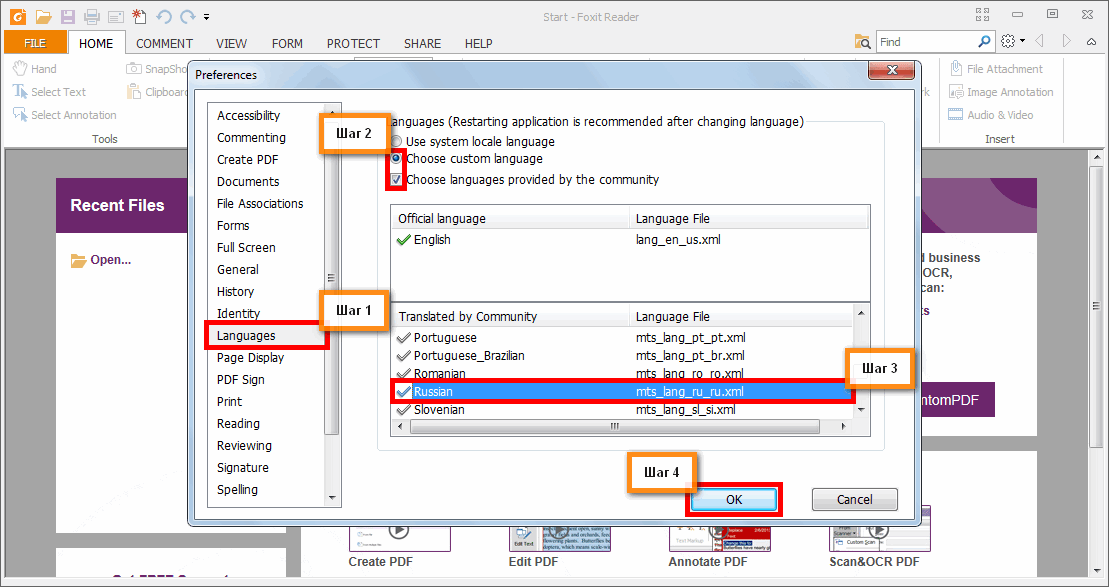Open the Spelling preferences category
The height and width of the screenshot is (587, 1109).
pos(237,489)
